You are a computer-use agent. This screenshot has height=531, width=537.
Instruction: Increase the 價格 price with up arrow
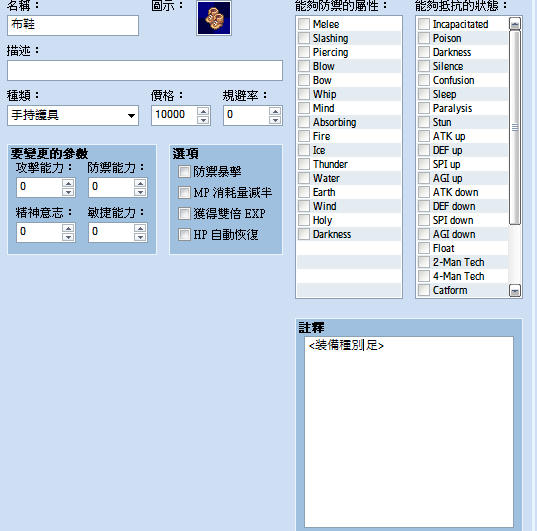(x=203, y=111)
